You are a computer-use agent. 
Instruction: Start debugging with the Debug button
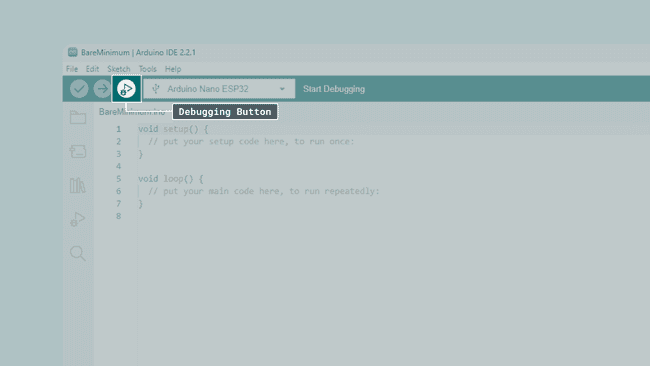pos(126,89)
